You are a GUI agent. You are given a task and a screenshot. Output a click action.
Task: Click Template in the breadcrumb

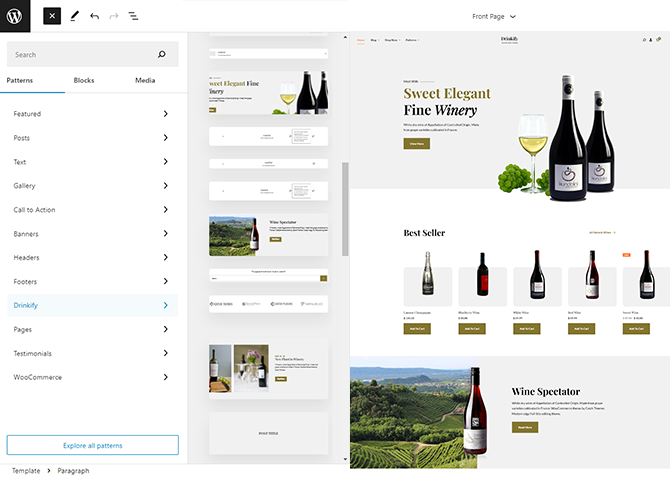click(x=26, y=470)
